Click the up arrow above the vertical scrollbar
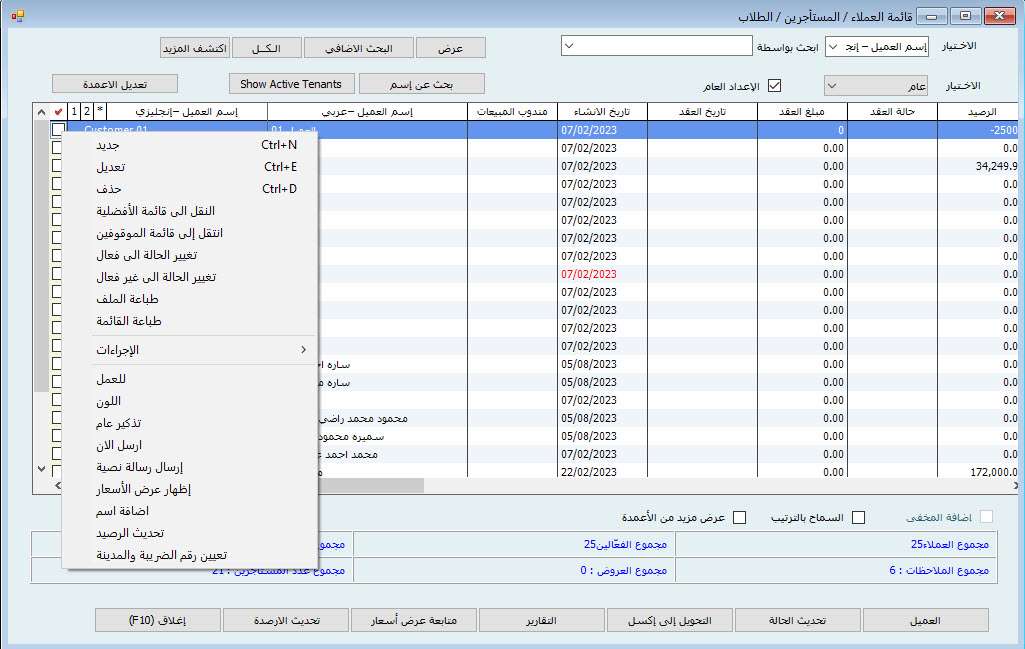The width and height of the screenshot is (1025, 649). [x=41, y=111]
